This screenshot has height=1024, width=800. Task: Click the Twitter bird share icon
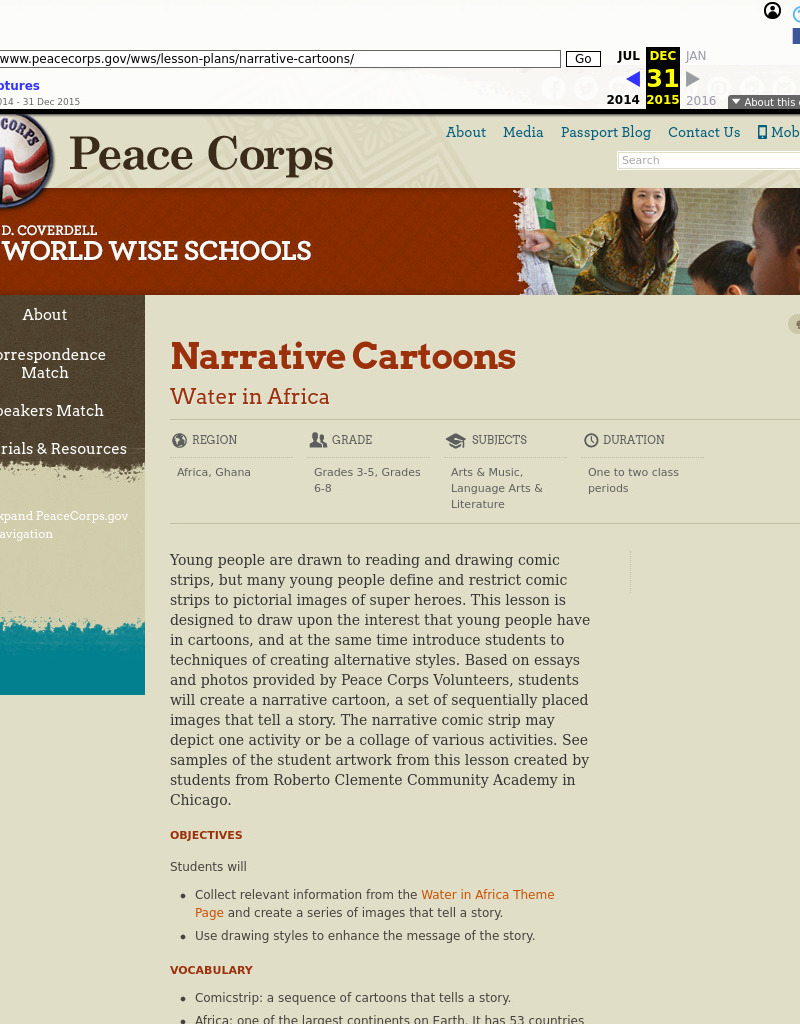pyautogui.click(x=584, y=88)
